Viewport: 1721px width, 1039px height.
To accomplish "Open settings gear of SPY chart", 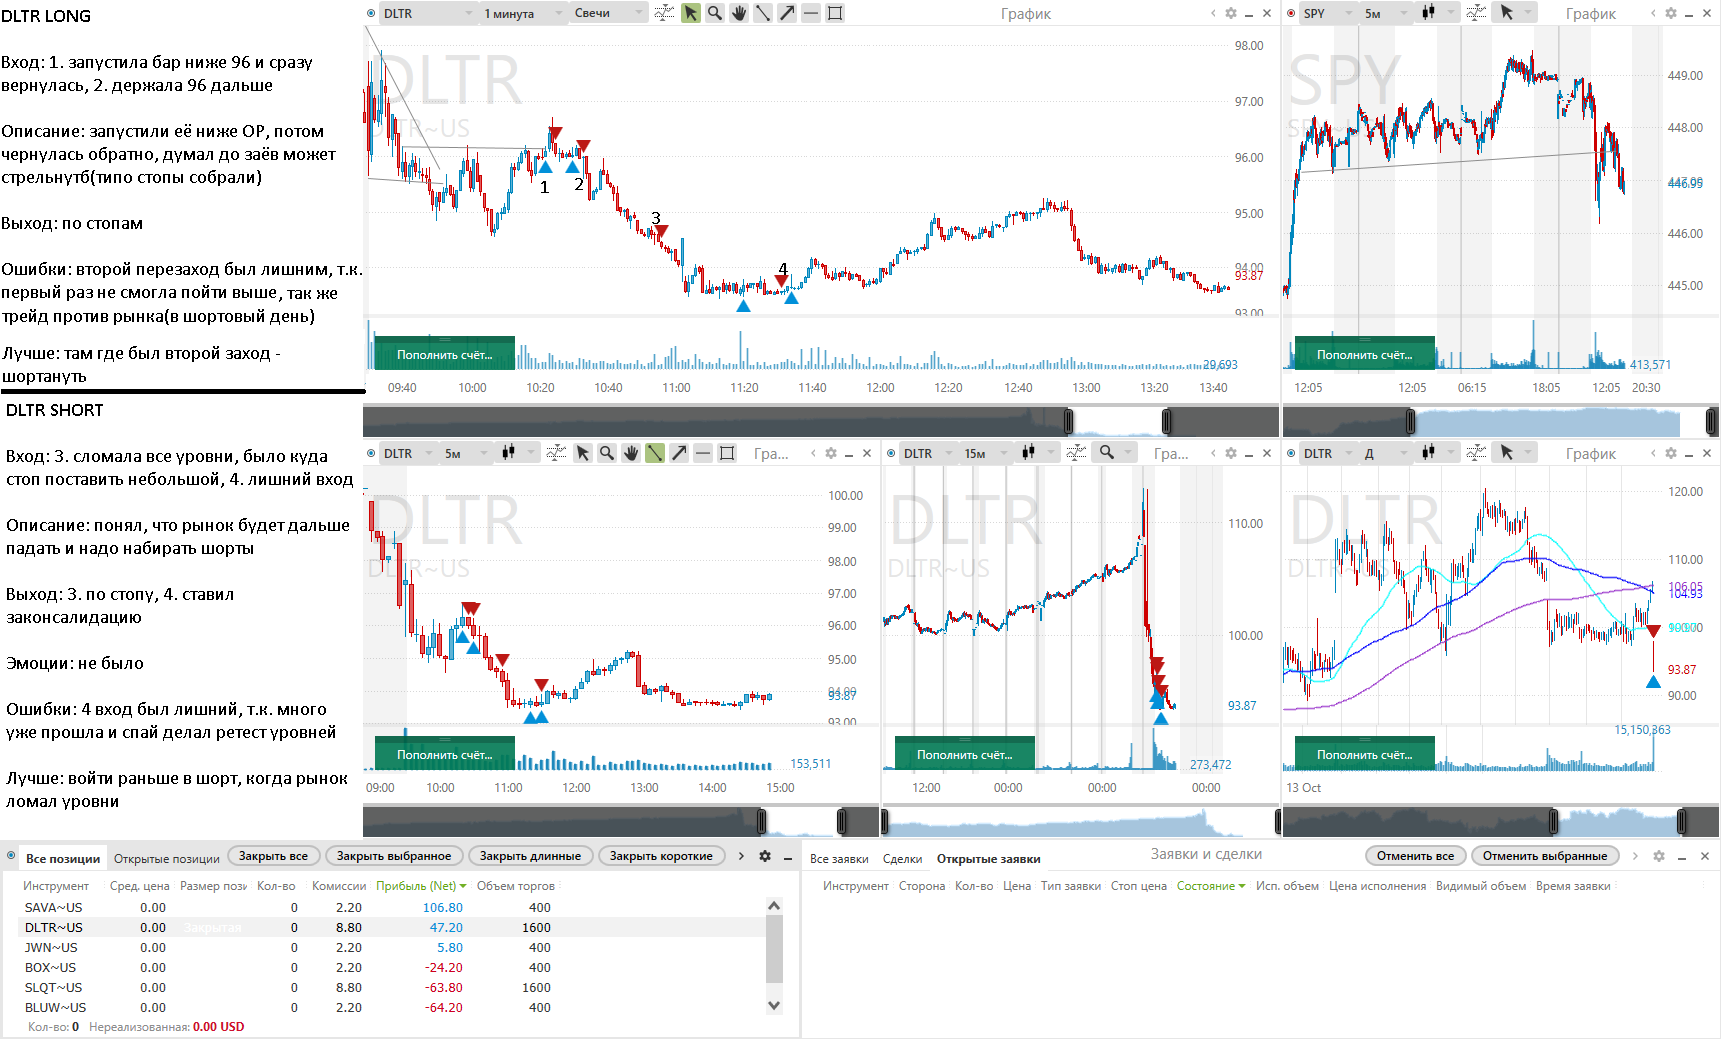I will (x=1671, y=13).
